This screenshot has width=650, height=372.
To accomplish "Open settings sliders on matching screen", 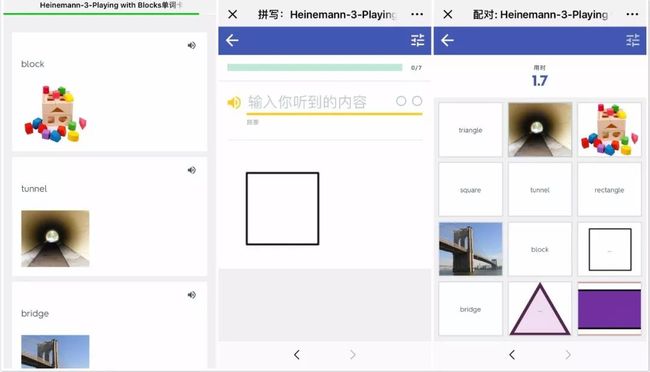I will (x=633, y=40).
